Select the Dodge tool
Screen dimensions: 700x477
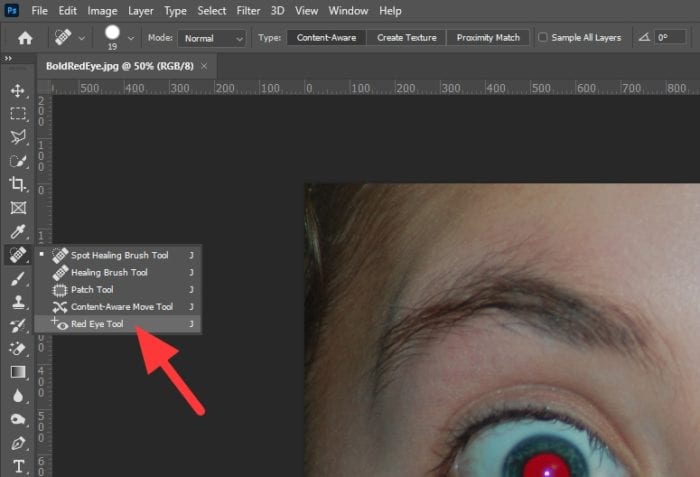[18, 419]
